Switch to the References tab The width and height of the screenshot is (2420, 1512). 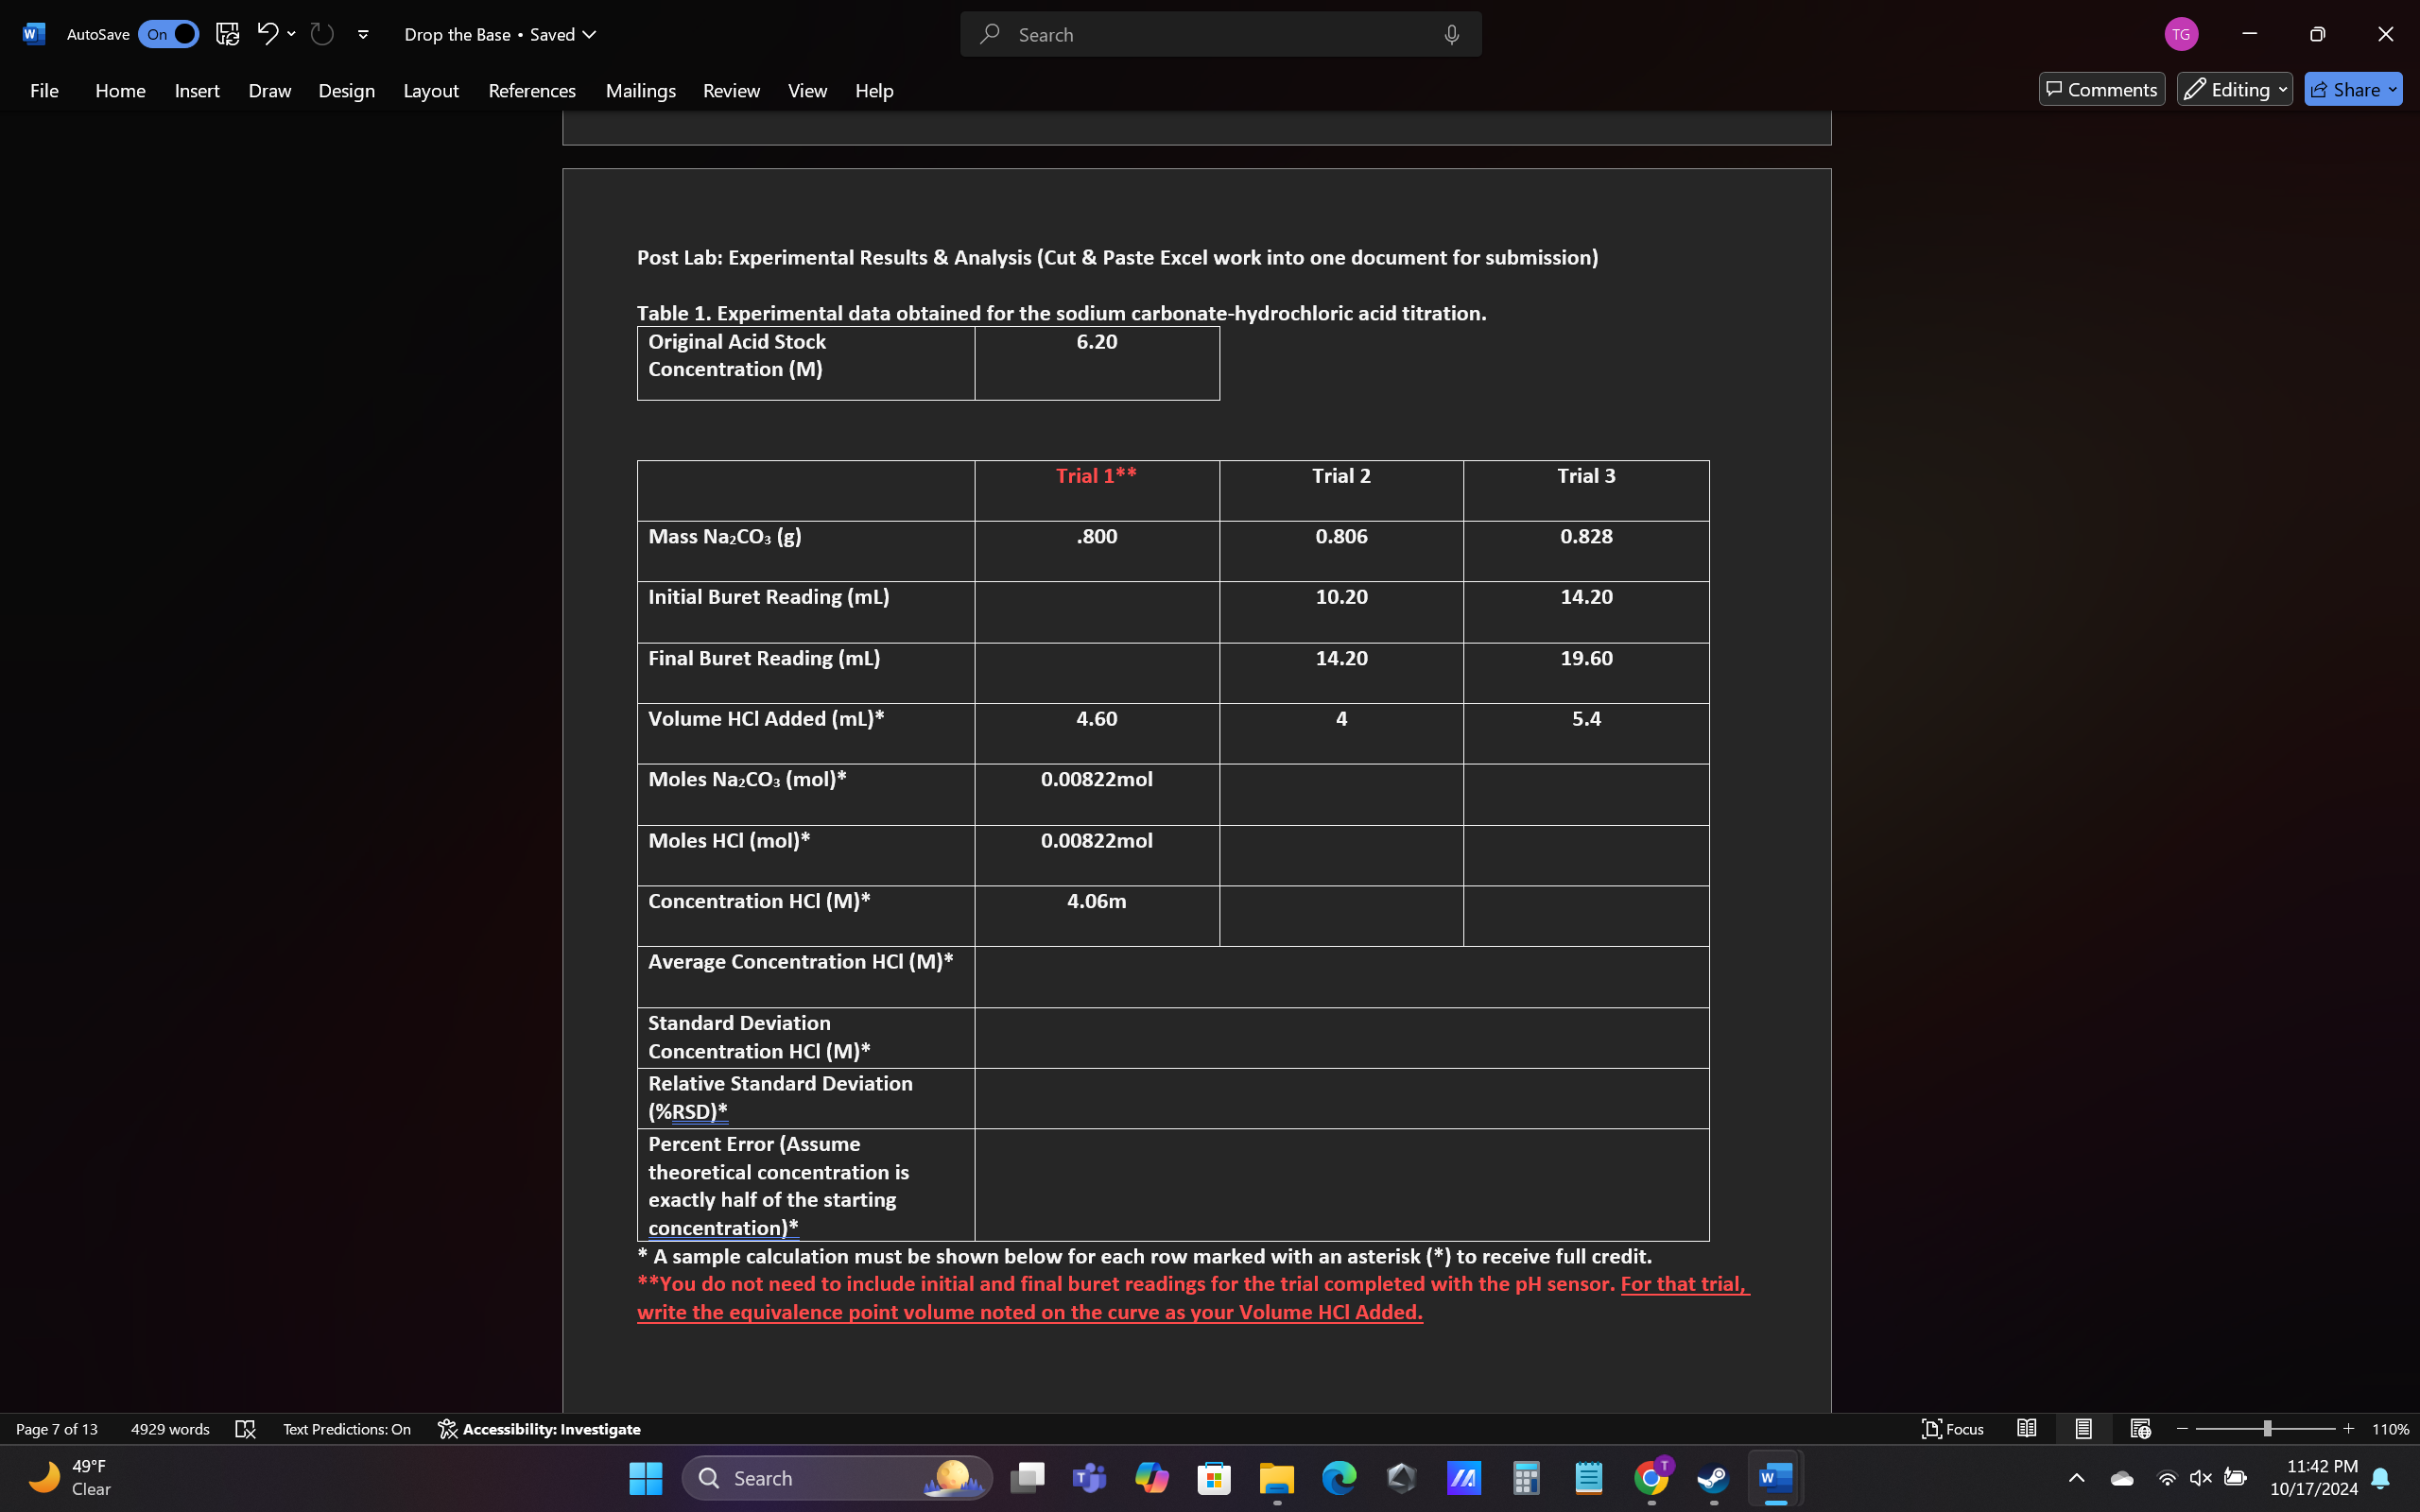pos(531,90)
